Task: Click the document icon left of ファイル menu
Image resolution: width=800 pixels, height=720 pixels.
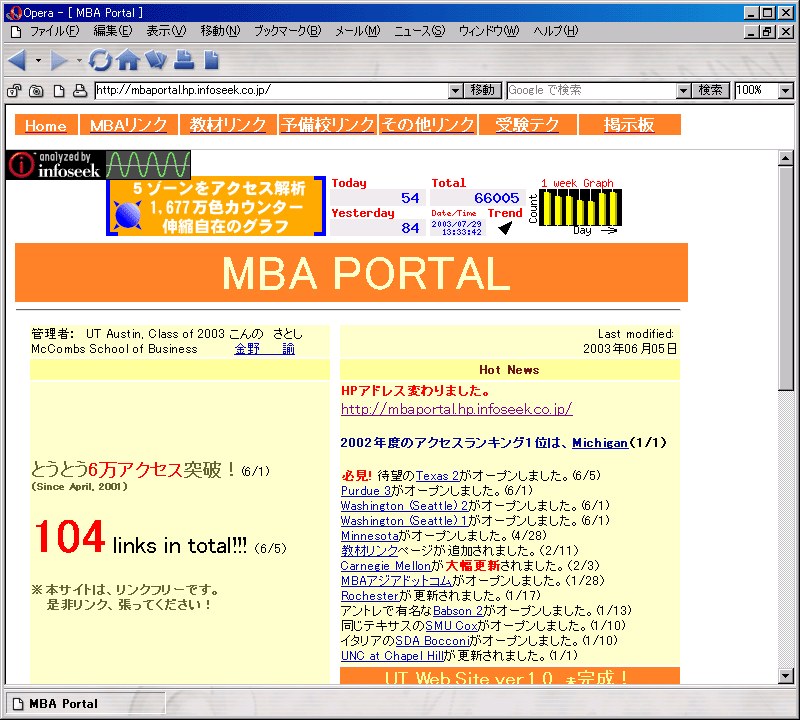Action: coord(16,32)
